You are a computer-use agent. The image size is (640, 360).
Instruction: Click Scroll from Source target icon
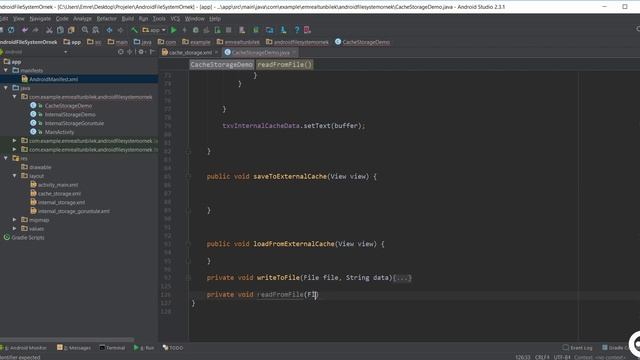click(121, 52)
